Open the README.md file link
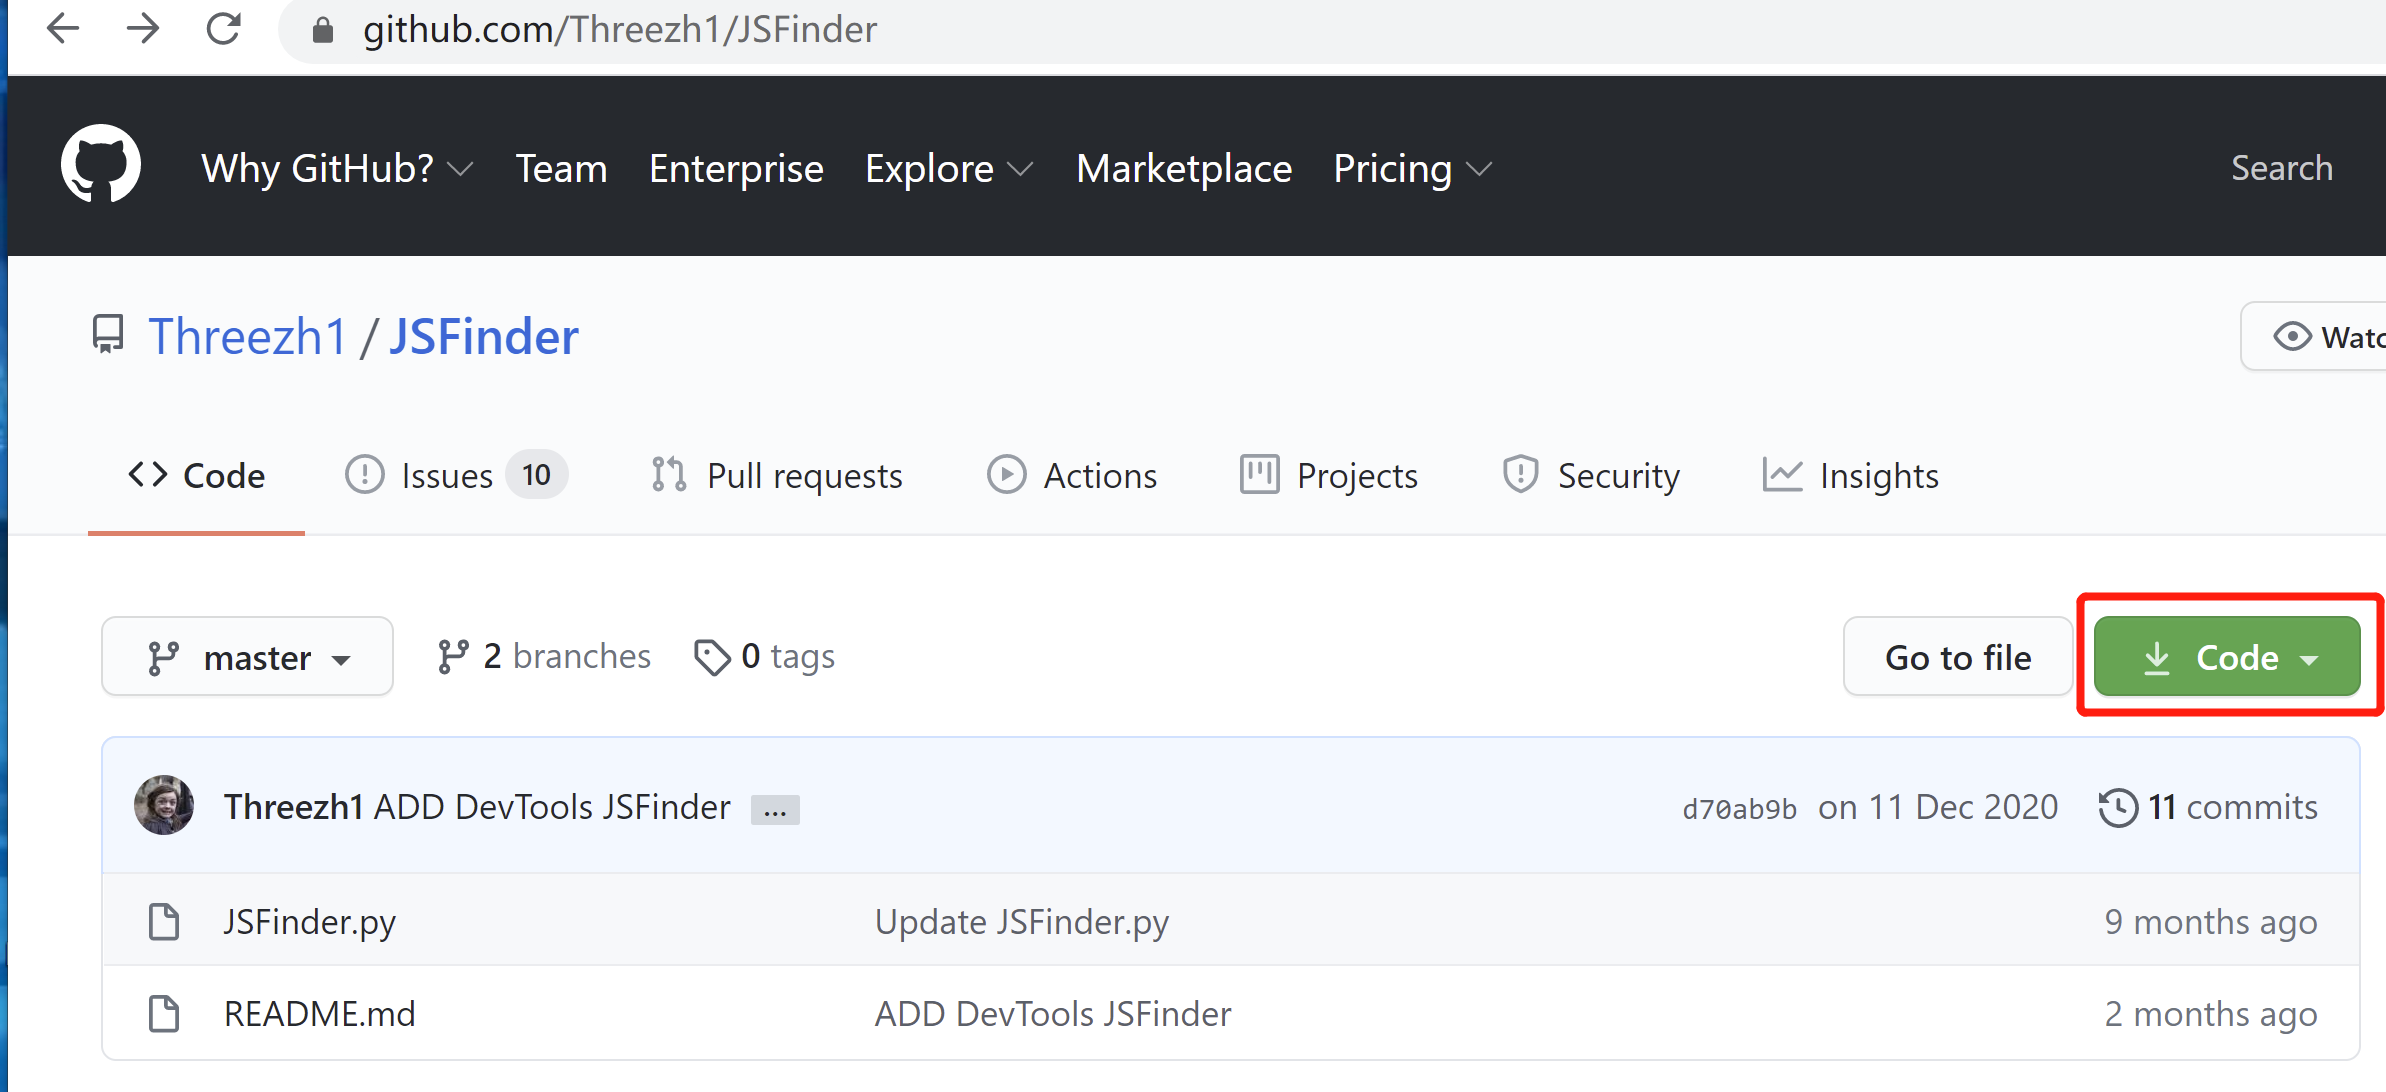Screen dimensions: 2386x1092 [319, 1013]
